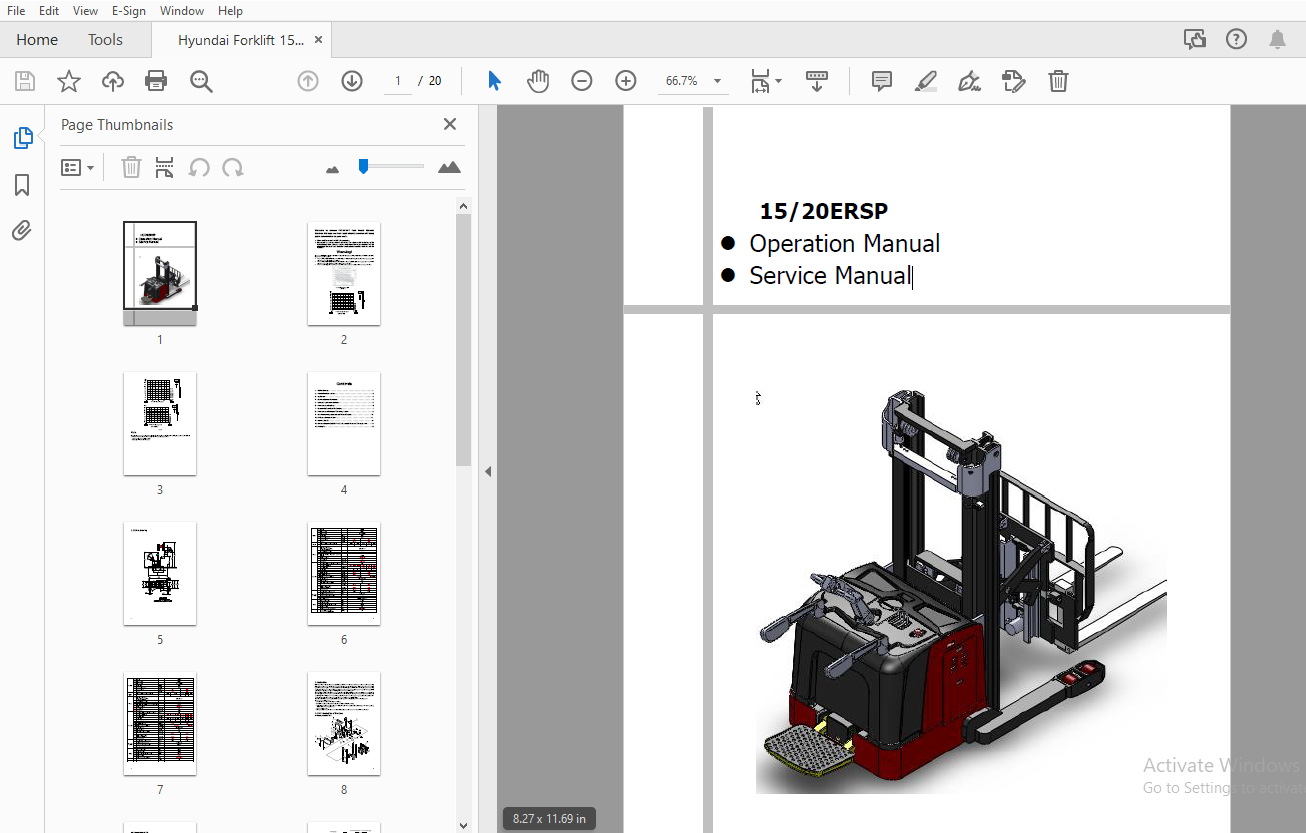Open the Attachments paperclip panel
The width and height of the screenshot is (1306, 833).
22,231
